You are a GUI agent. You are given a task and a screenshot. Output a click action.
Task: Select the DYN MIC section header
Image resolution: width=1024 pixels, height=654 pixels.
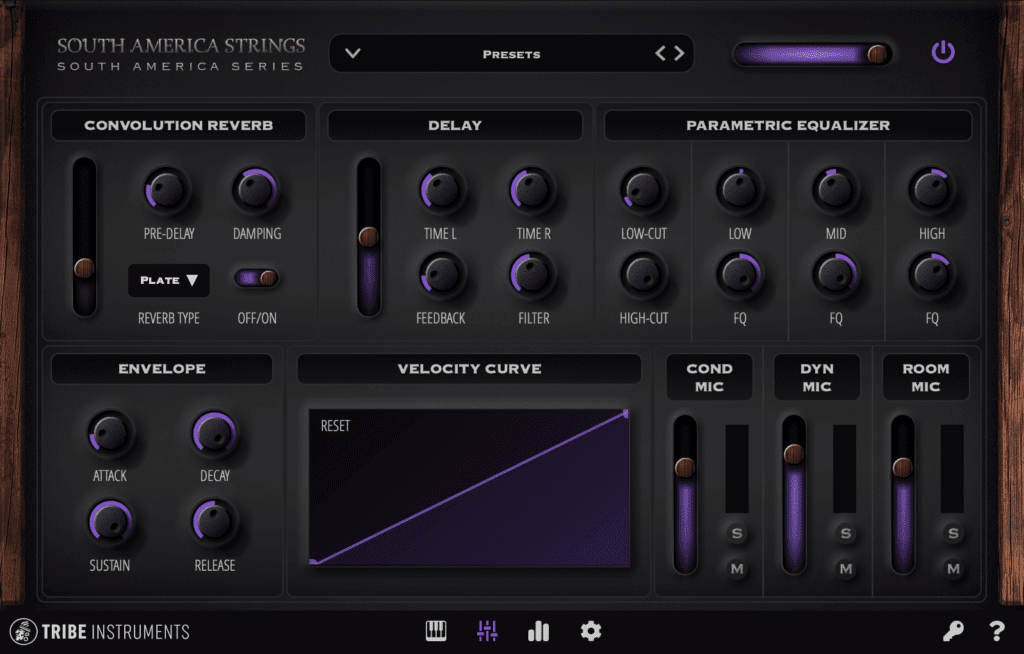coord(817,377)
